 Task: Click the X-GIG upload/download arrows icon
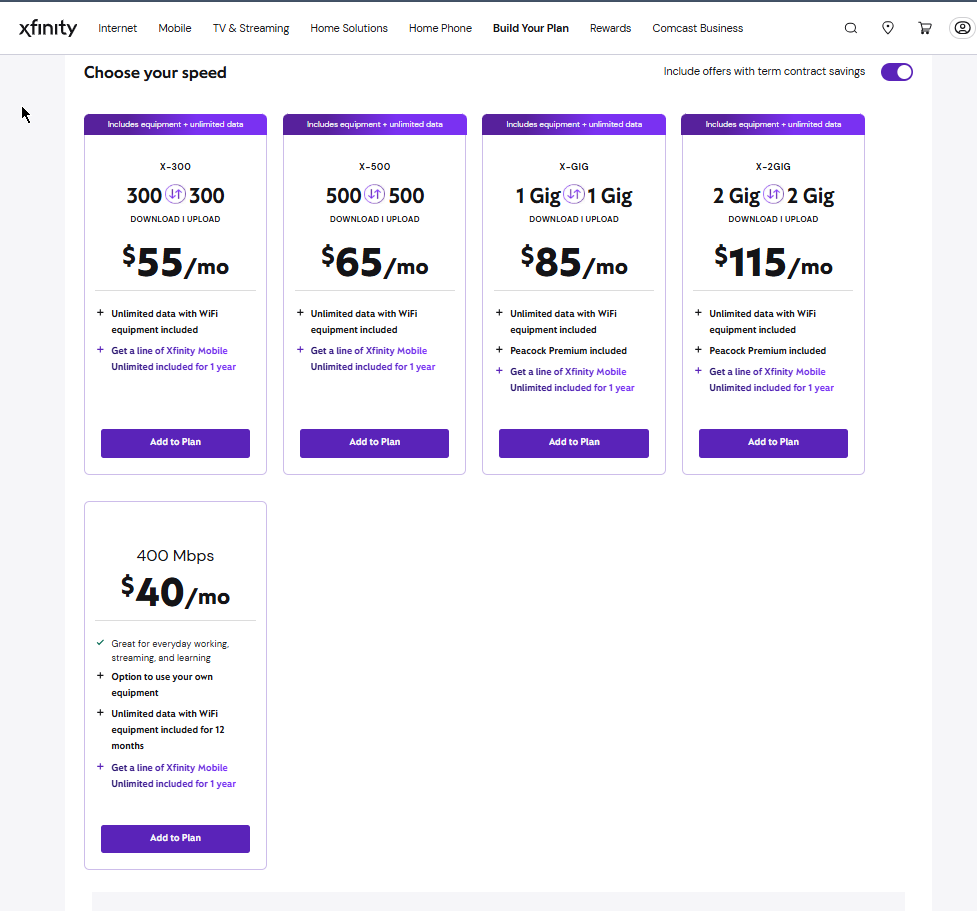pos(574,194)
